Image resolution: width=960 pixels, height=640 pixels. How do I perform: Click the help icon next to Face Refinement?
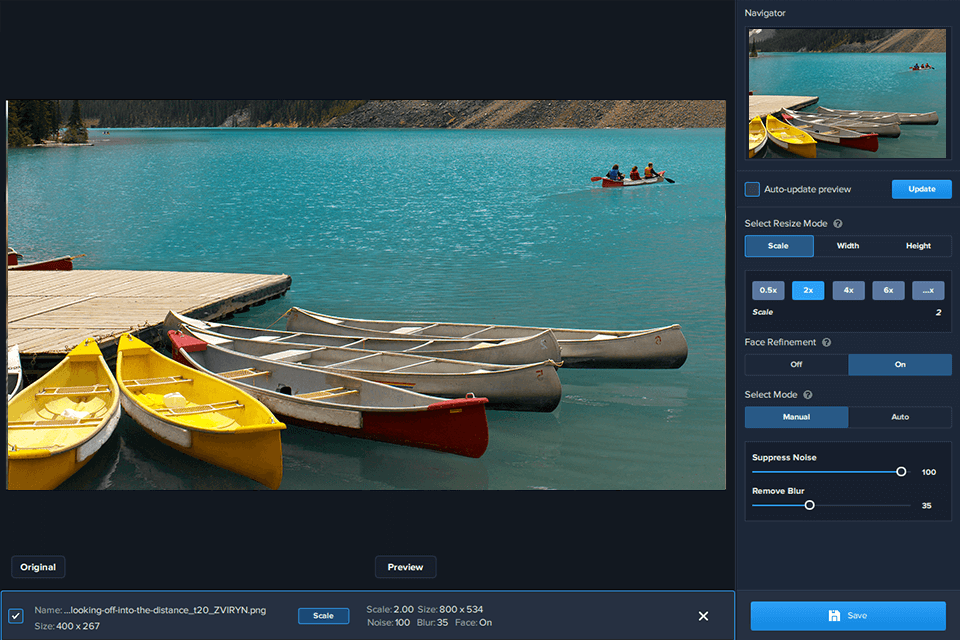pyautogui.click(x=827, y=342)
